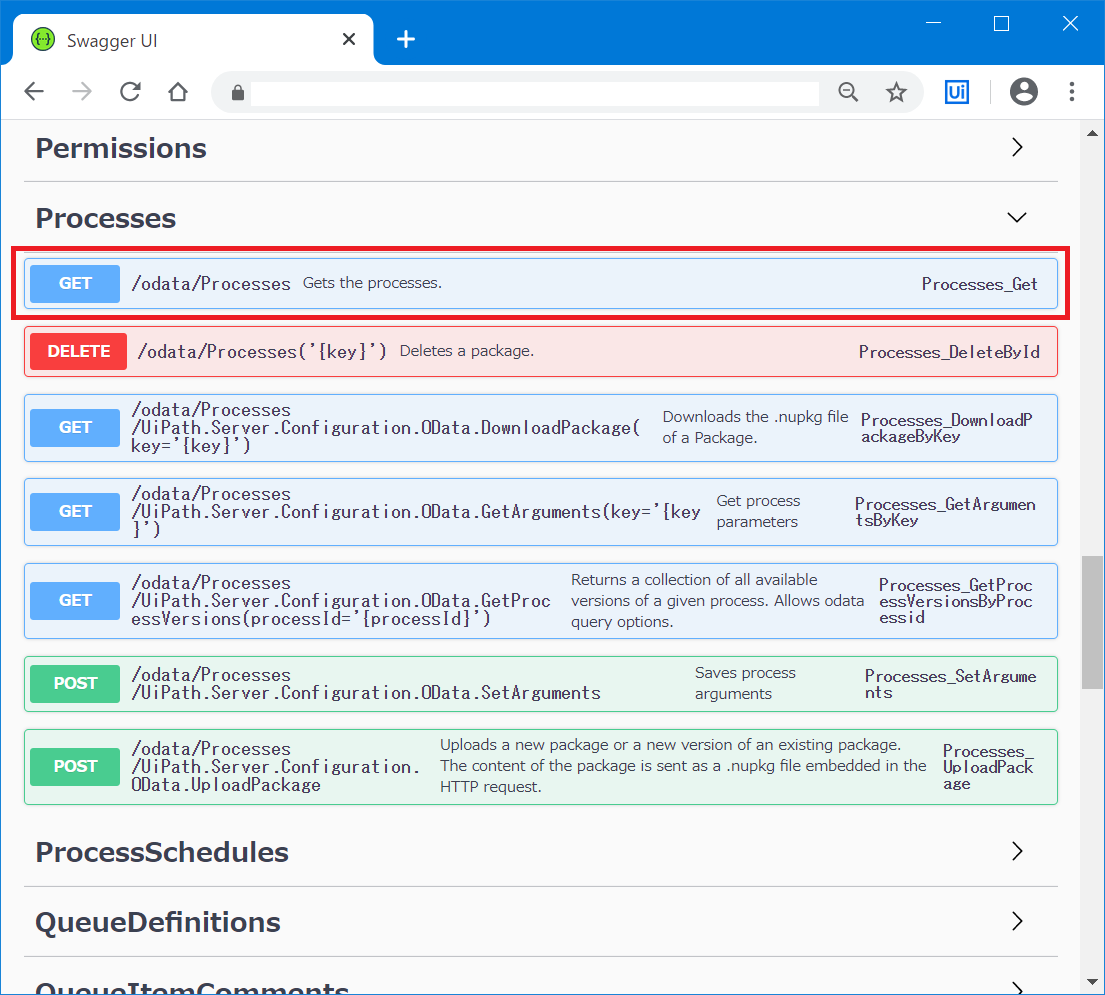Click GET button for DownloadPackage endpoint

(75, 428)
